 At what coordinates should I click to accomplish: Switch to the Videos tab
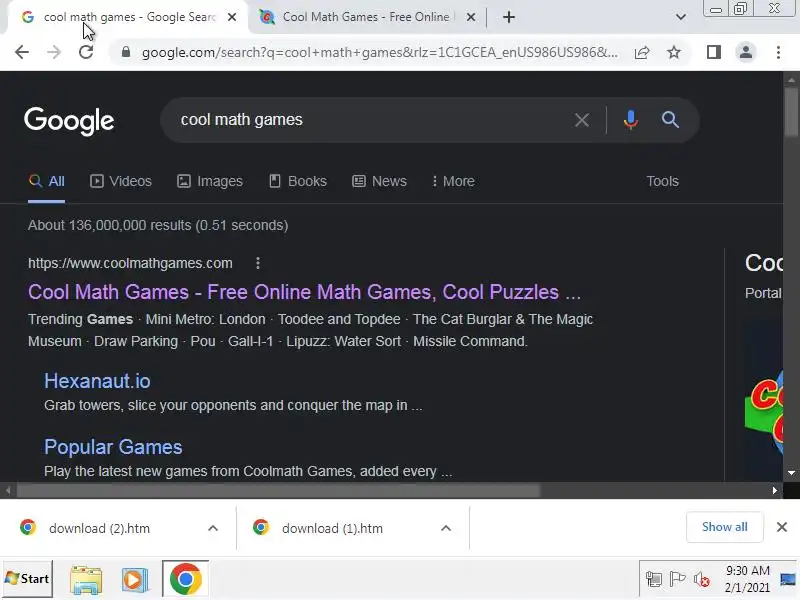(x=121, y=182)
